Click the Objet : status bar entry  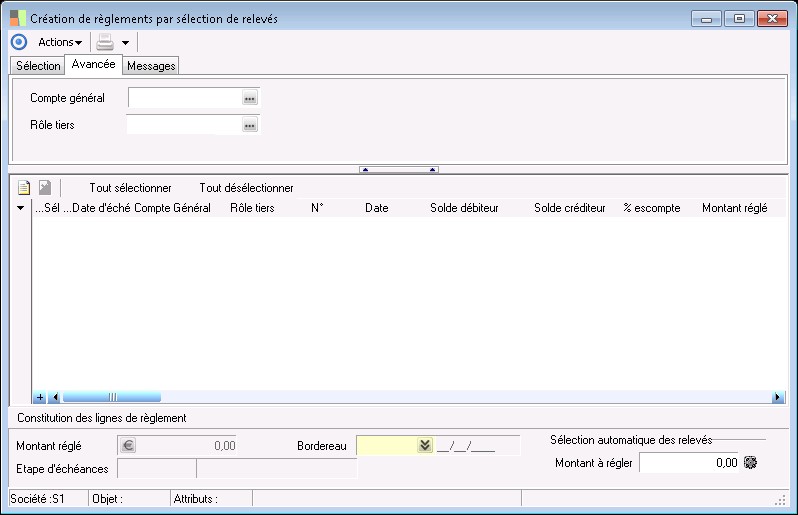(x=107, y=499)
